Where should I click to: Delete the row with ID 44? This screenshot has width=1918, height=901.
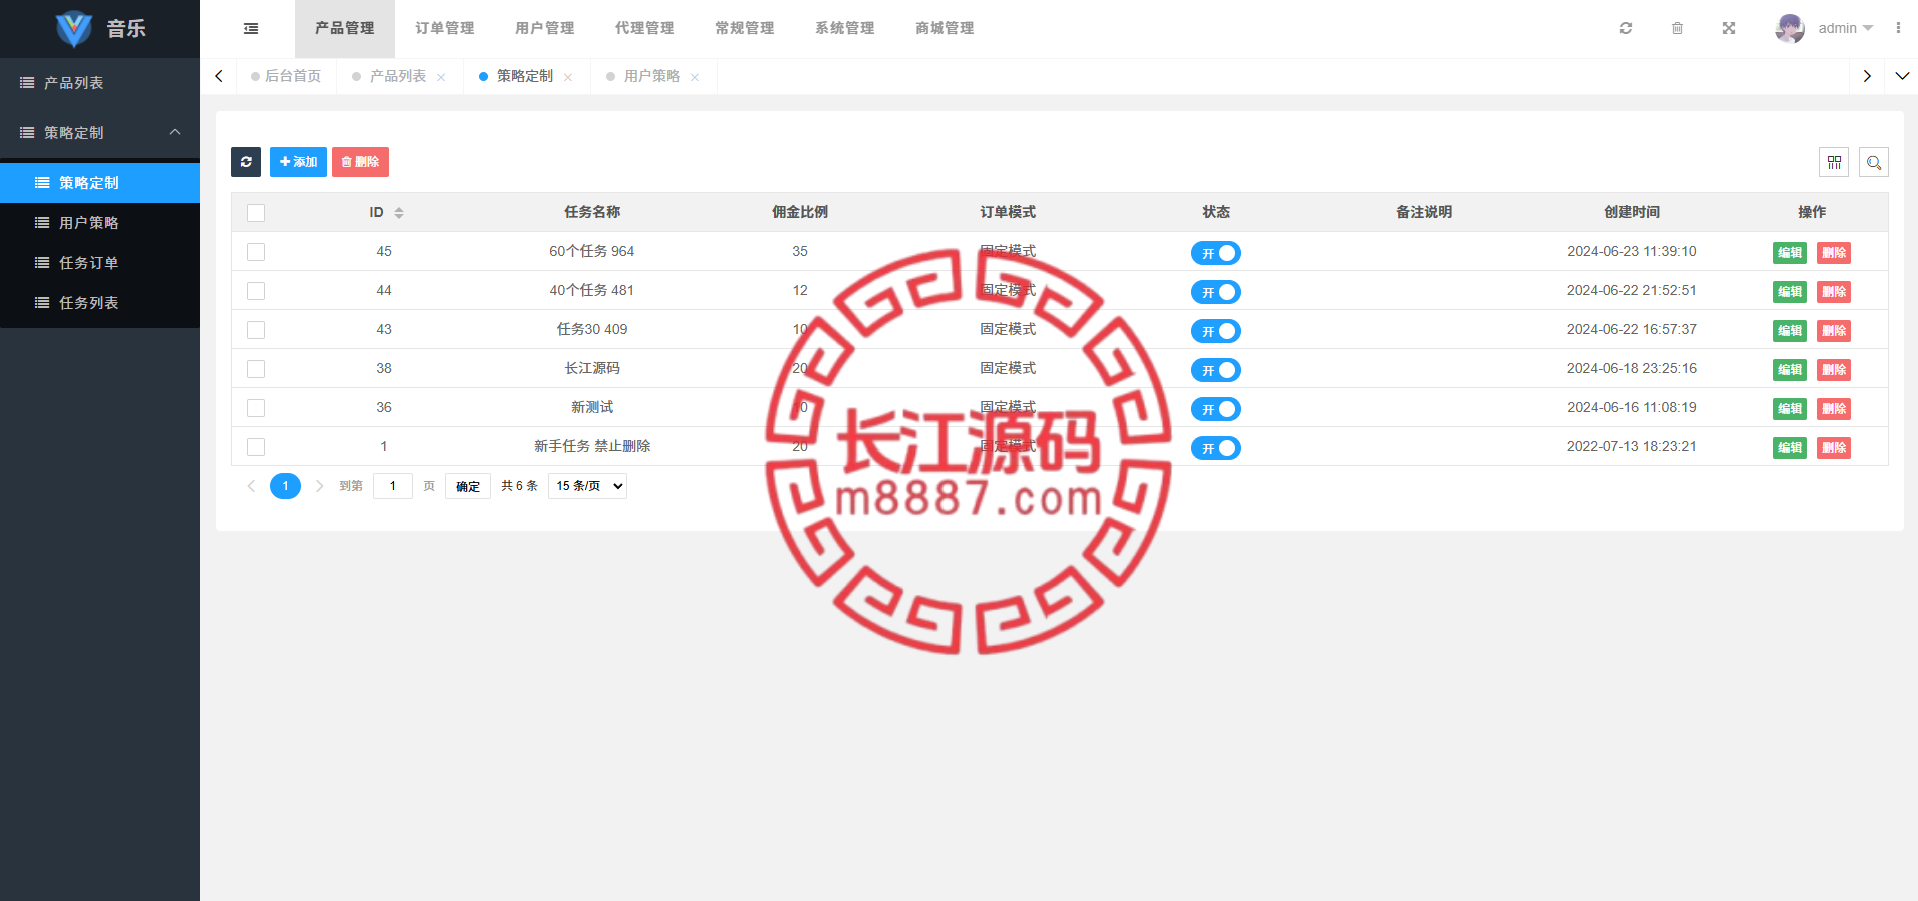tap(1834, 292)
